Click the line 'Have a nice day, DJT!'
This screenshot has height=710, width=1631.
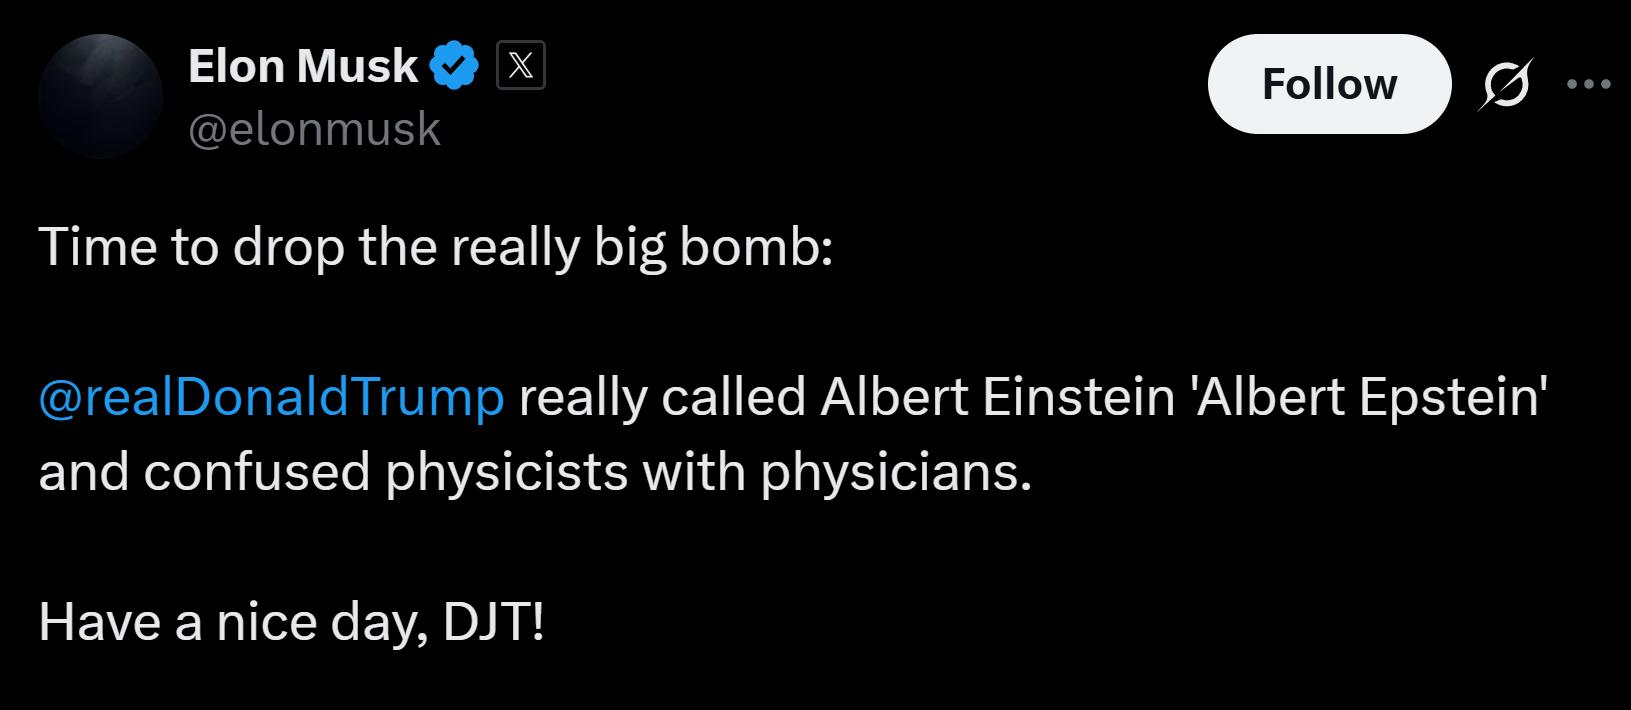pos(292,622)
